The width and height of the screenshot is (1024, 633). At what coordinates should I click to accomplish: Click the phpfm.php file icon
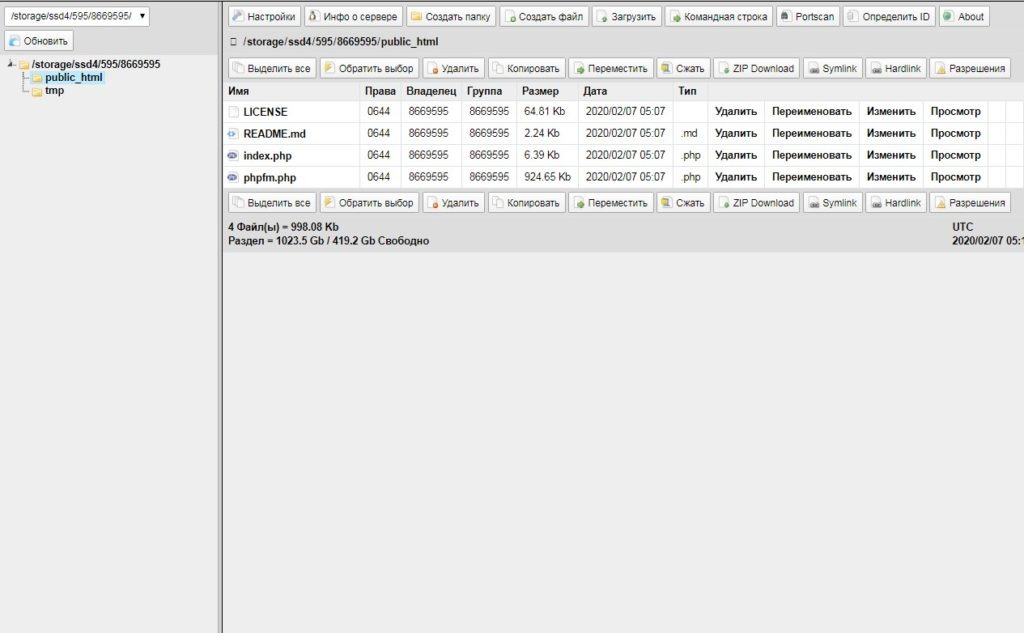232,177
